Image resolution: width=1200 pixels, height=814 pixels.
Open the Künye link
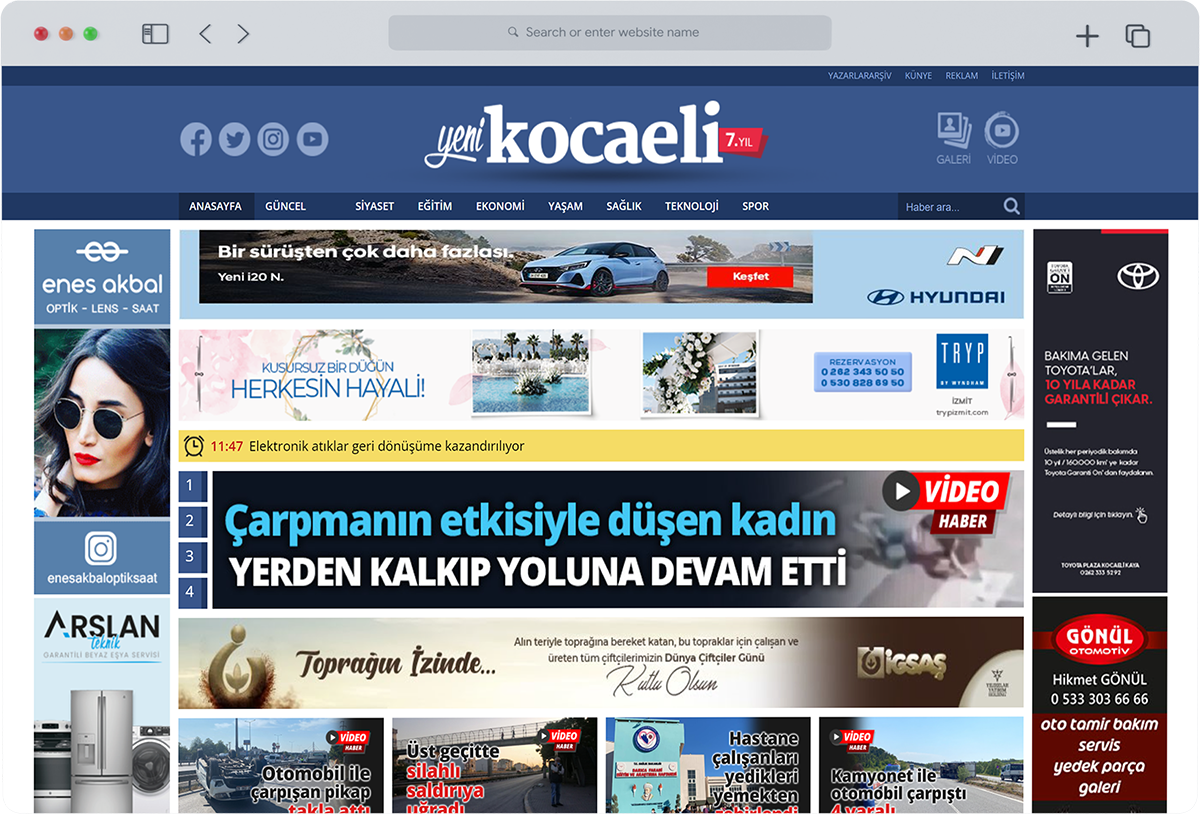tap(918, 76)
